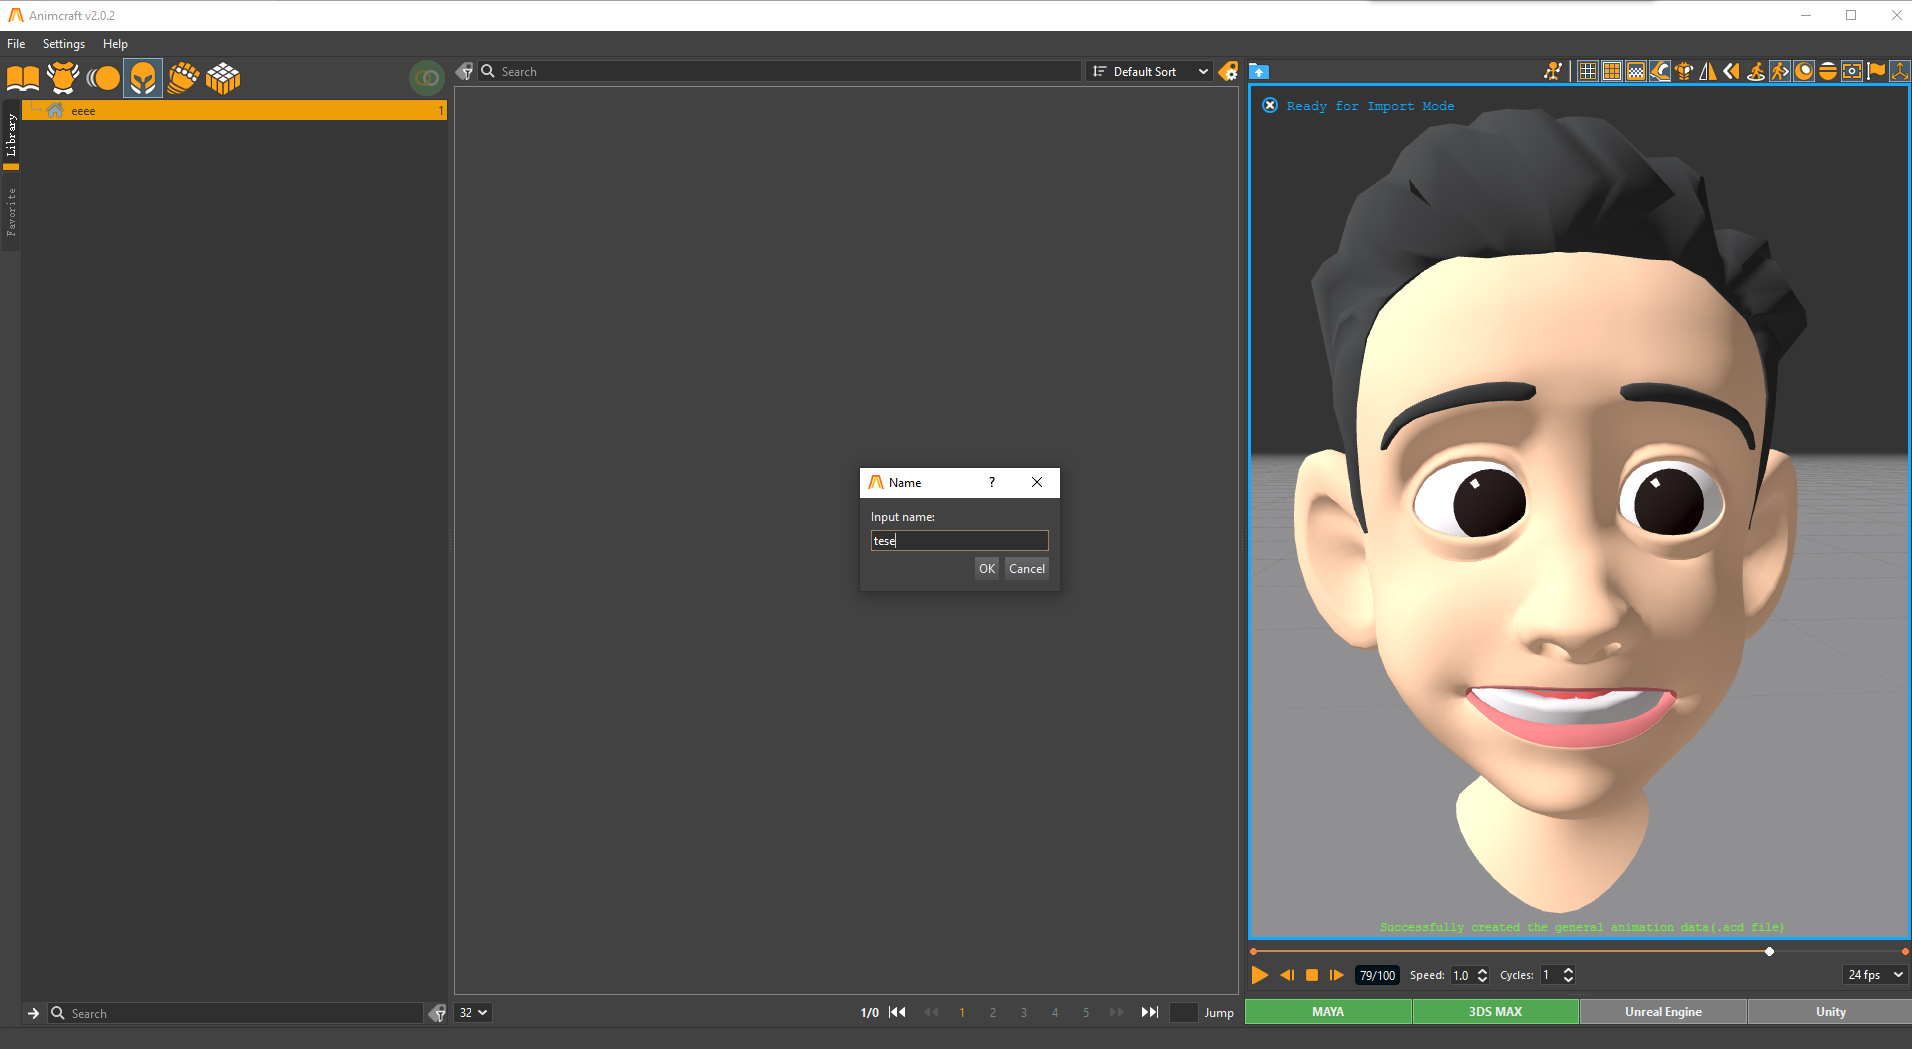Toggle the orange grid display
The width and height of the screenshot is (1912, 1049).
click(1612, 71)
